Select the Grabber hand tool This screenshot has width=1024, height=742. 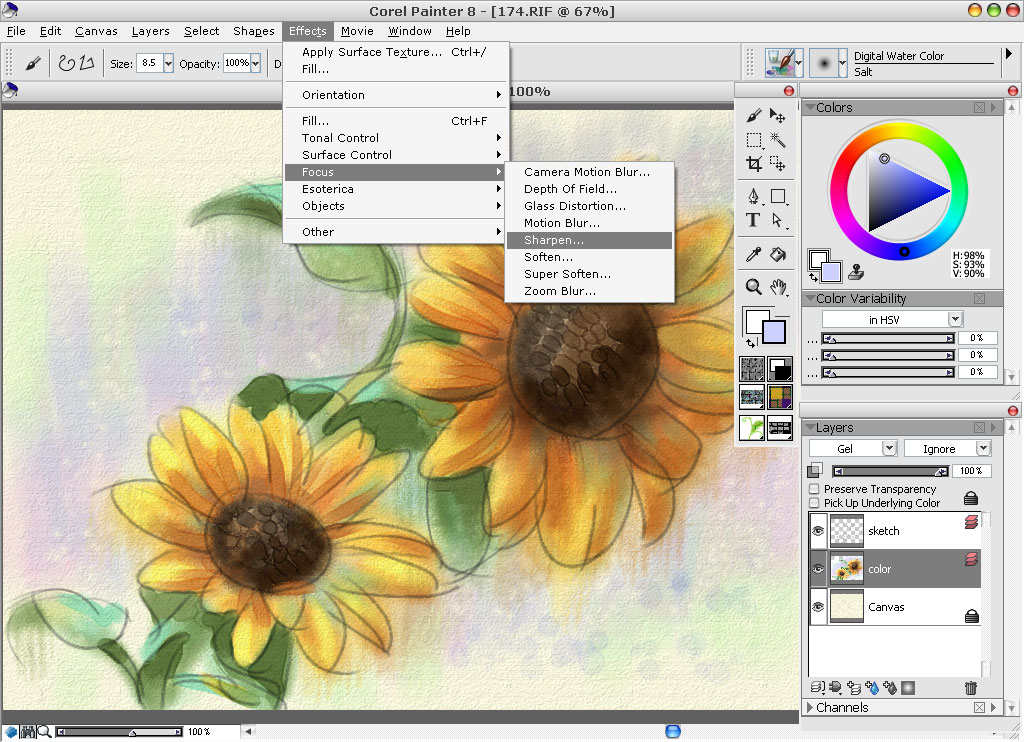point(777,287)
